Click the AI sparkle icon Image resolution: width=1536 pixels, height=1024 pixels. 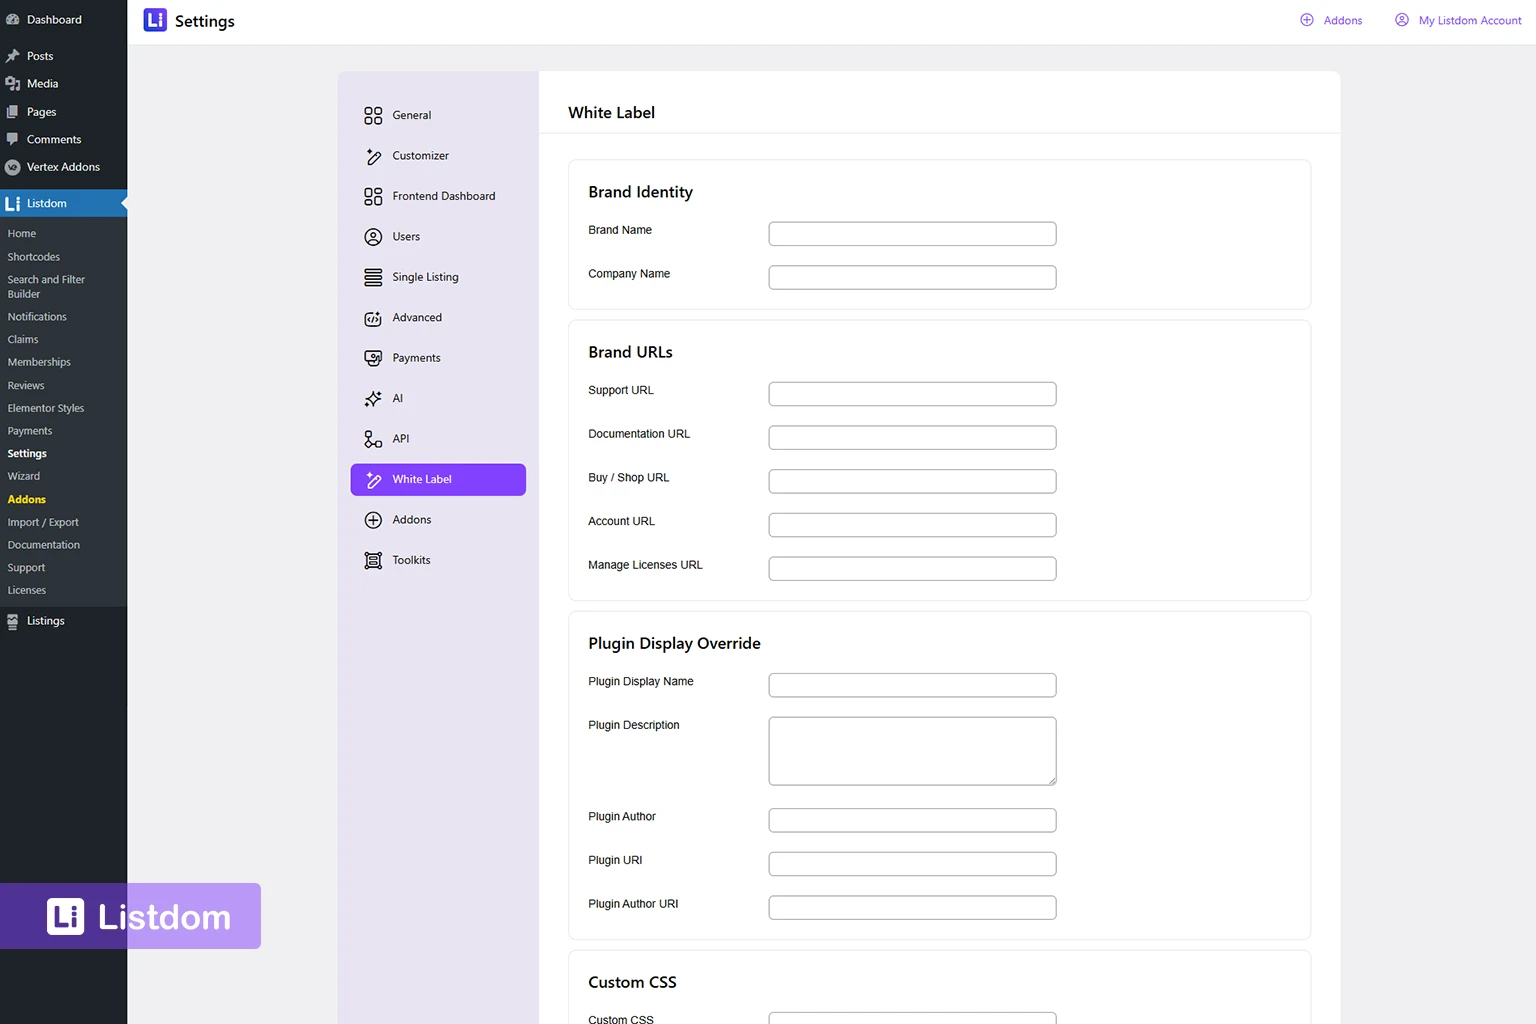tap(373, 399)
